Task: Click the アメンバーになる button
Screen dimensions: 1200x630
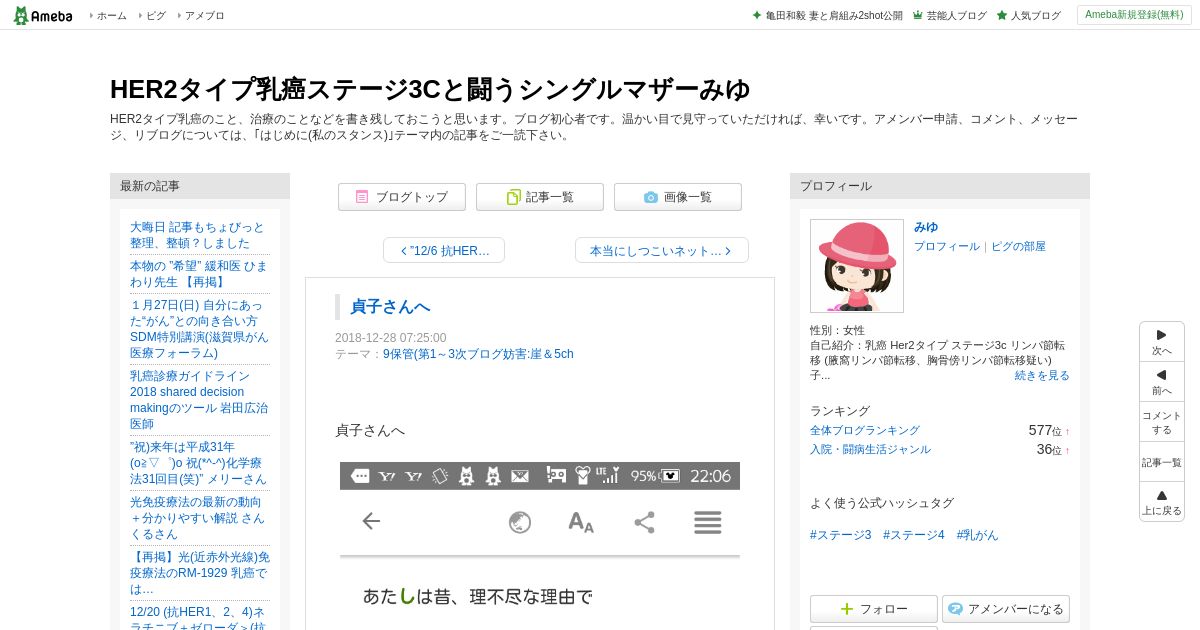Action: pyautogui.click(x=1006, y=609)
